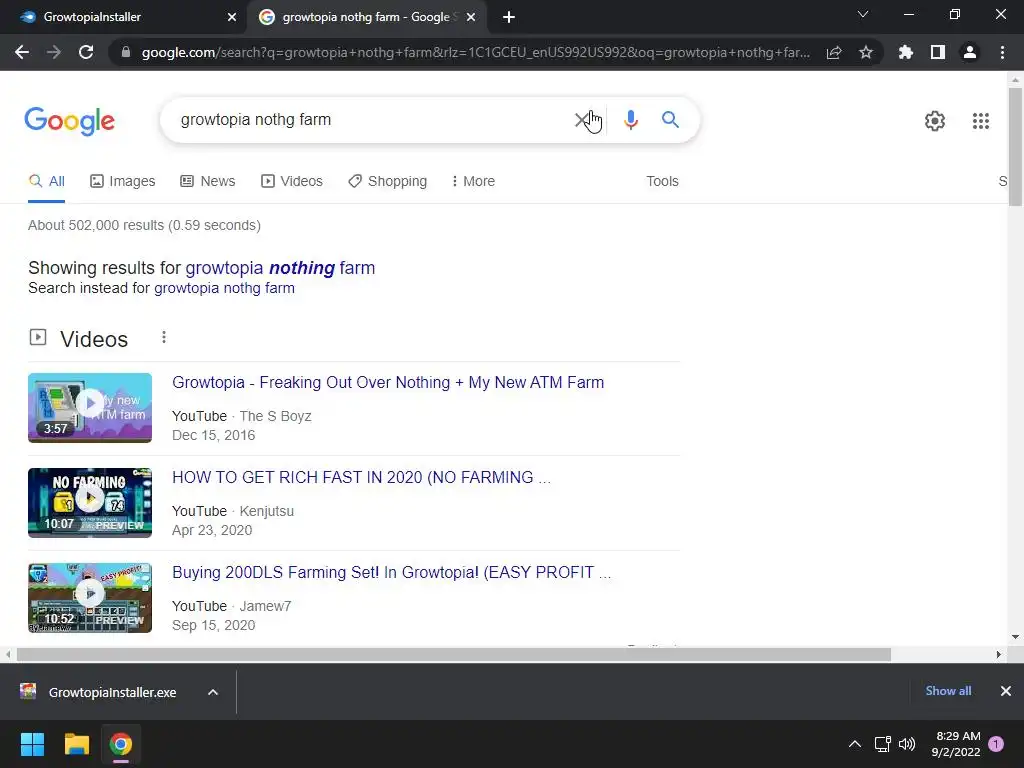The image size is (1024, 768).
Task: Click the About 502,000 results text
Action: tap(144, 225)
